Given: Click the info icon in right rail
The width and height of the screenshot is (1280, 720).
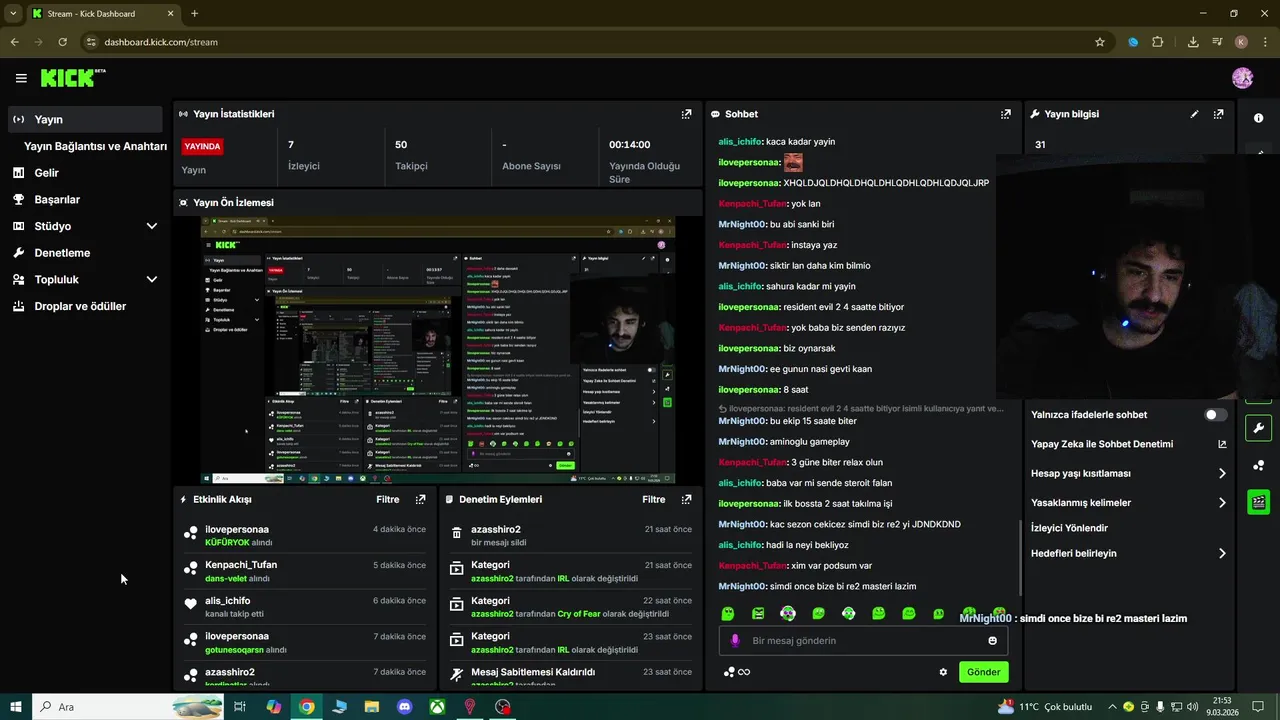Looking at the screenshot, I should (x=1259, y=118).
